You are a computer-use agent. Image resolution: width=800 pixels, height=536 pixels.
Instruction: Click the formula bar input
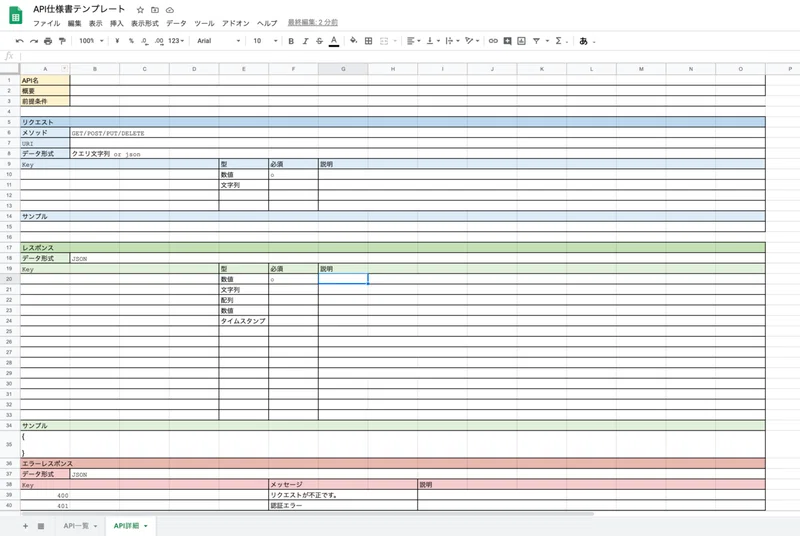point(408,56)
